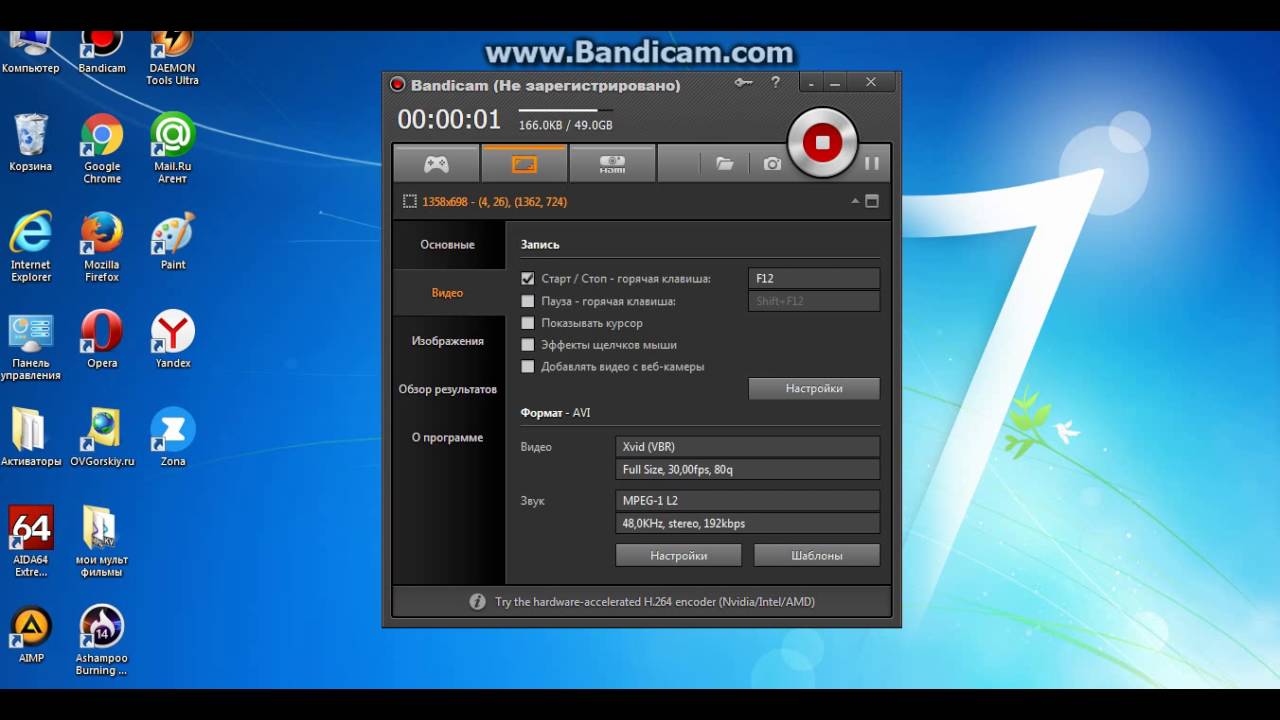This screenshot has height=720, width=1280.
Task: Select the screen rectangle recording mode
Action: click(x=524, y=164)
